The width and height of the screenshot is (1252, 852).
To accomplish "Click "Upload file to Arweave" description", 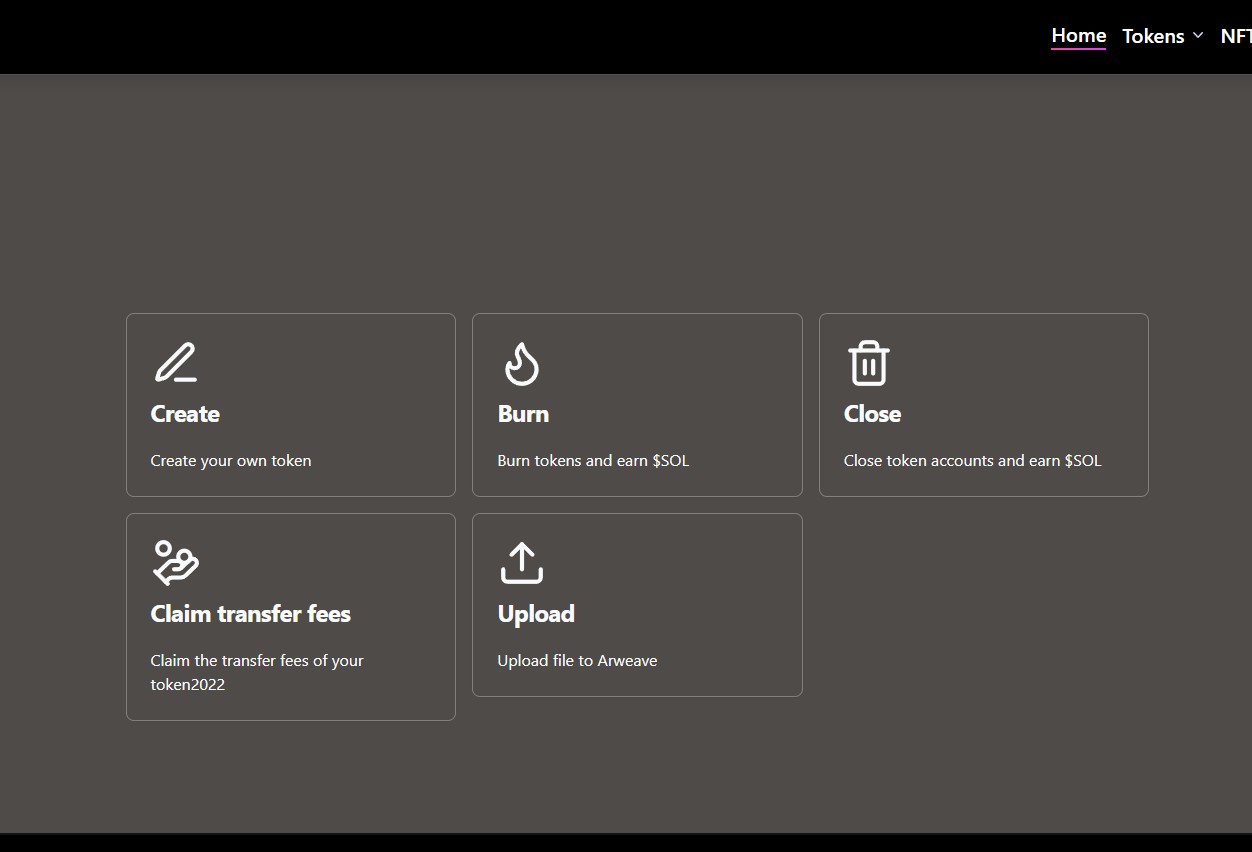I will (x=577, y=661).
